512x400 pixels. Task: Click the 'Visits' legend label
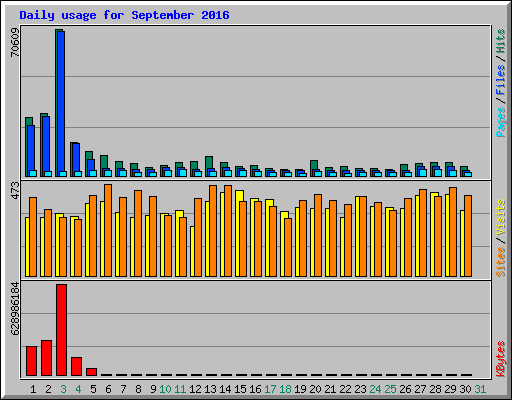click(501, 217)
